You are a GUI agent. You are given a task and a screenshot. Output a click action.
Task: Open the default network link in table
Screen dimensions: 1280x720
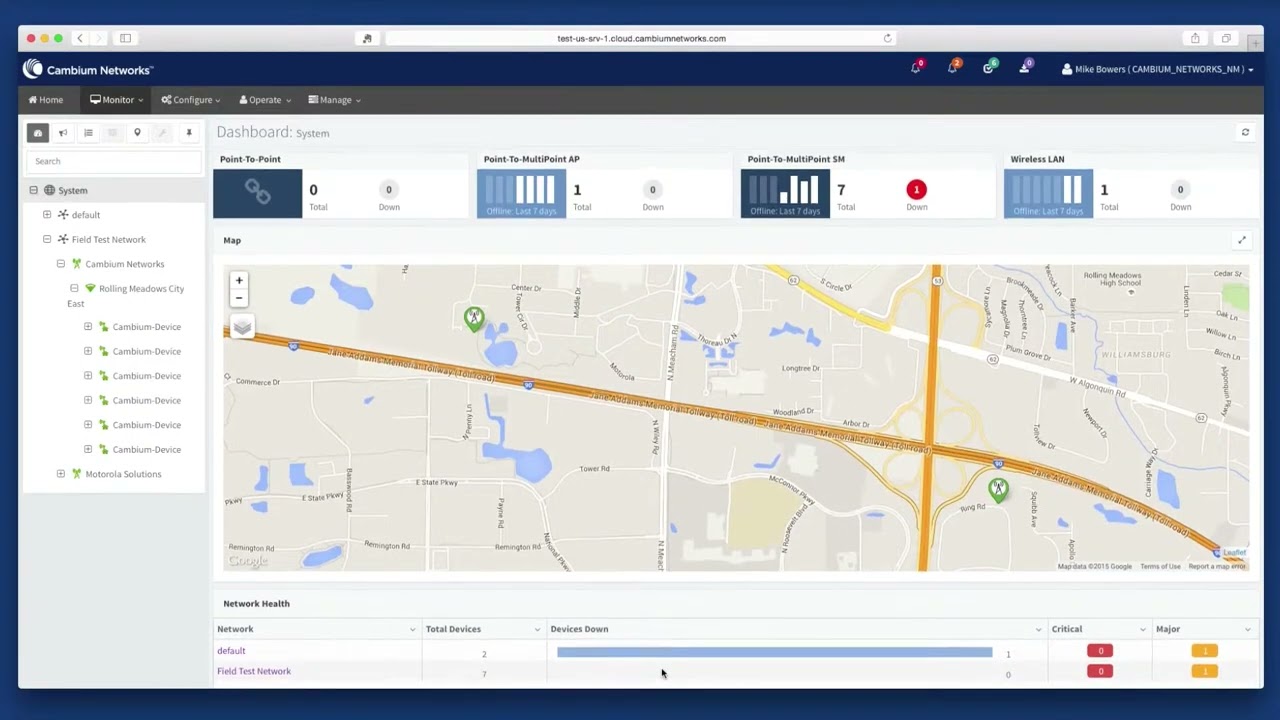point(231,651)
